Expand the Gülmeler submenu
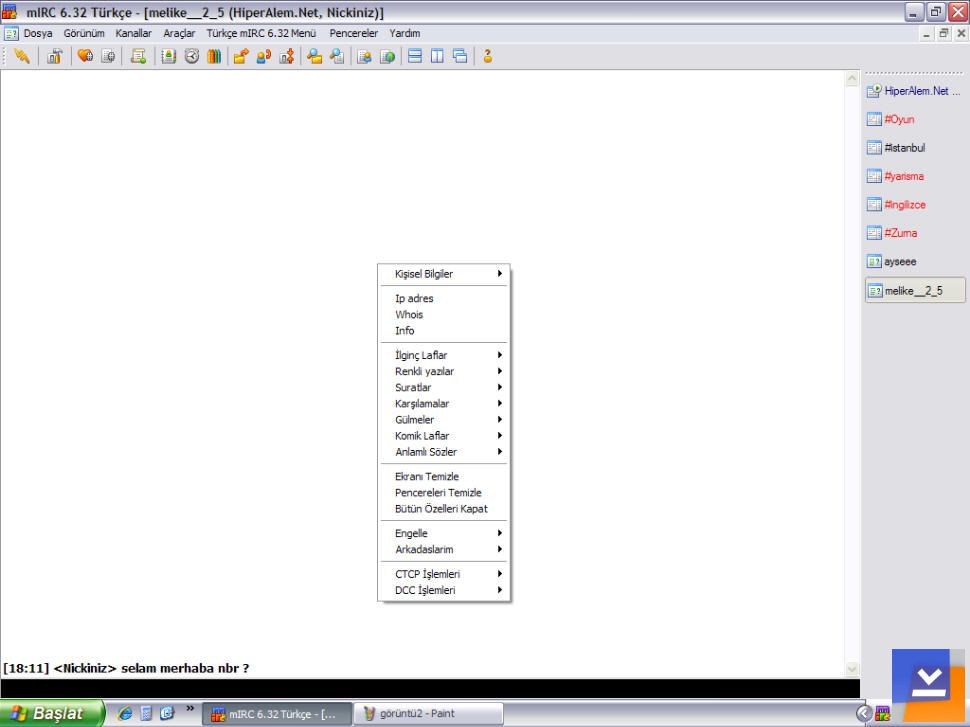This screenshot has height=727, width=970. coord(444,419)
